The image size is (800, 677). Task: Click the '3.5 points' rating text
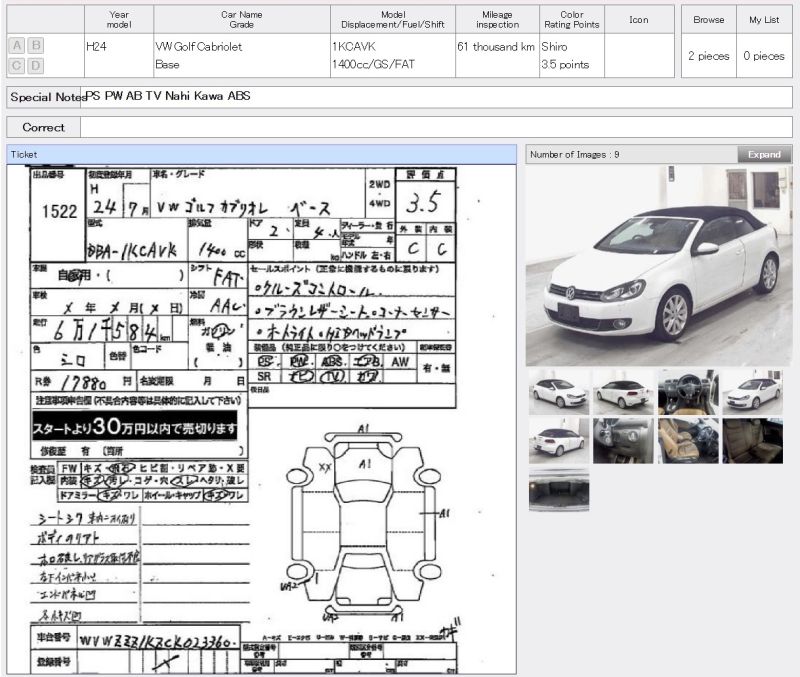(565, 64)
